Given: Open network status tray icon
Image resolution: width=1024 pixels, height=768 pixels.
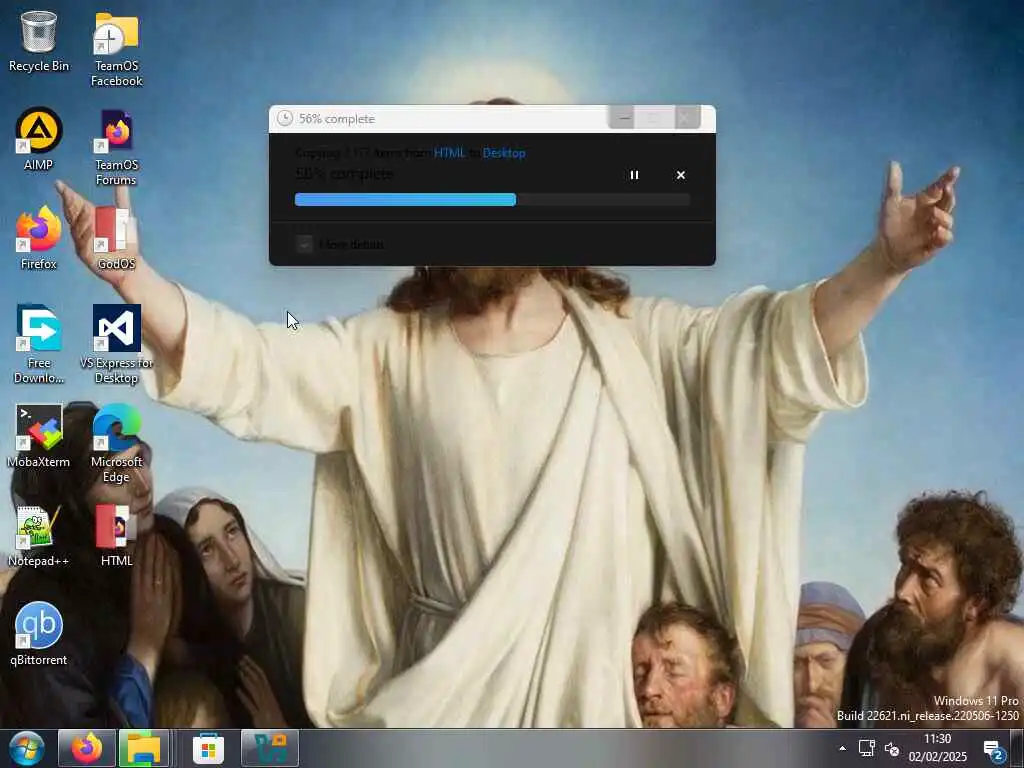Looking at the screenshot, I should pos(867,748).
